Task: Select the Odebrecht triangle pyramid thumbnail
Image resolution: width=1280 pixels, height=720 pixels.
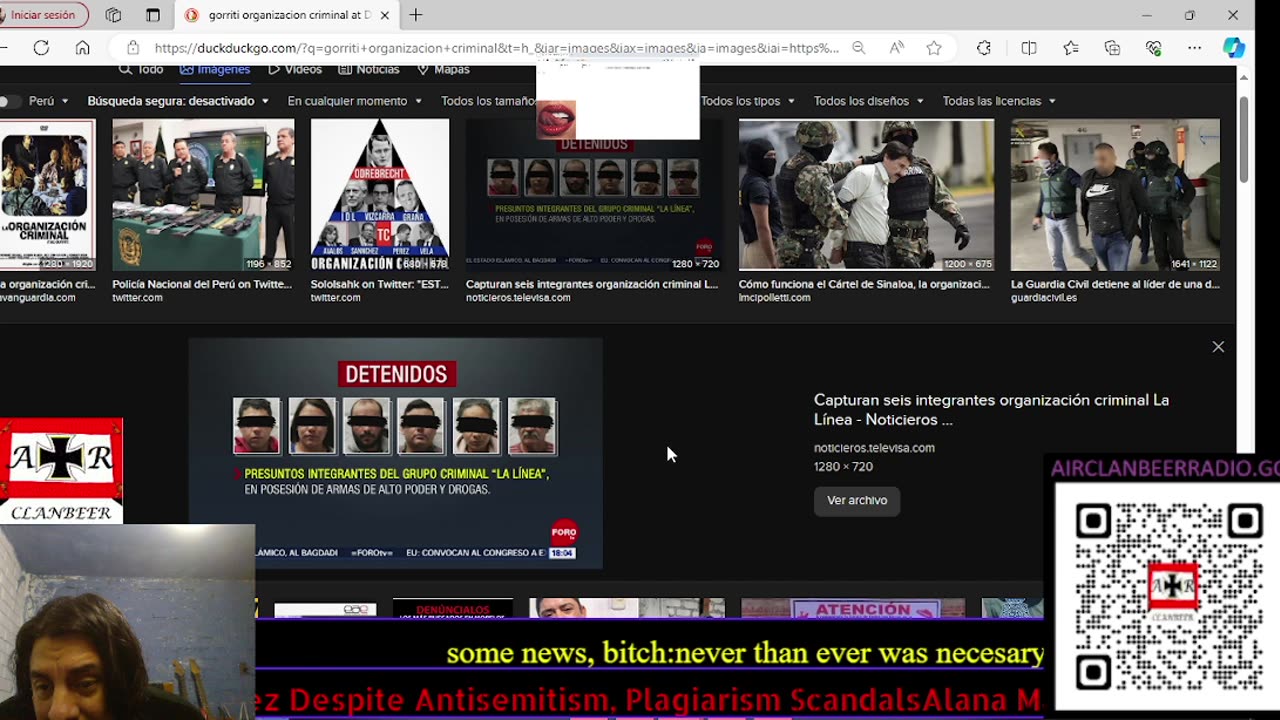Action: [x=380, y=195]
